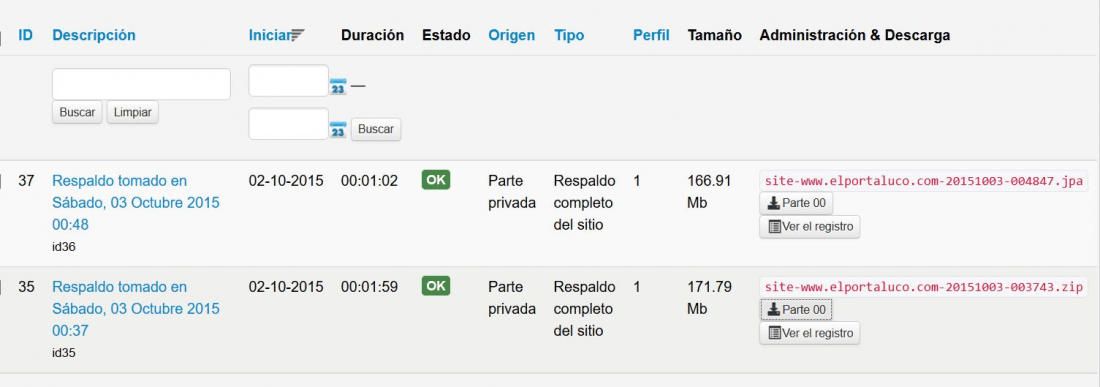Open calendar picker for start date from
The width and height of the screenshot is (1100, 387).
338,86
